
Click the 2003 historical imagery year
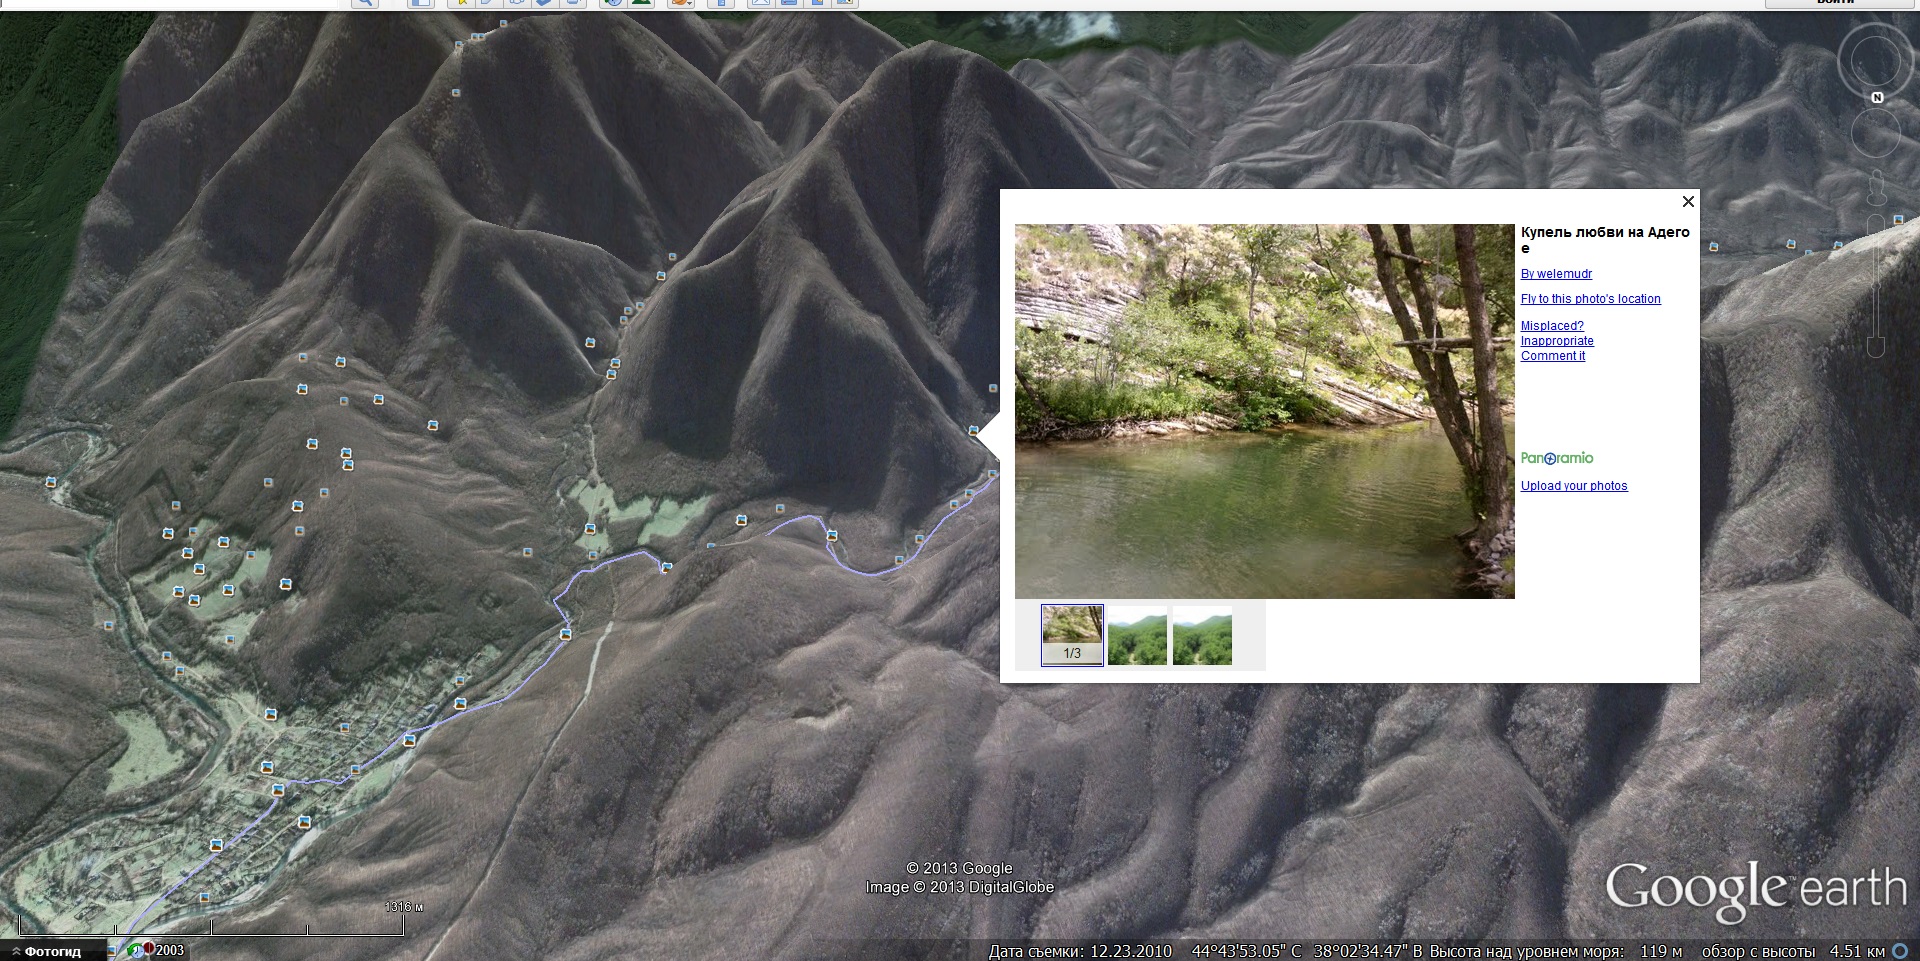(x=169, y=950)
